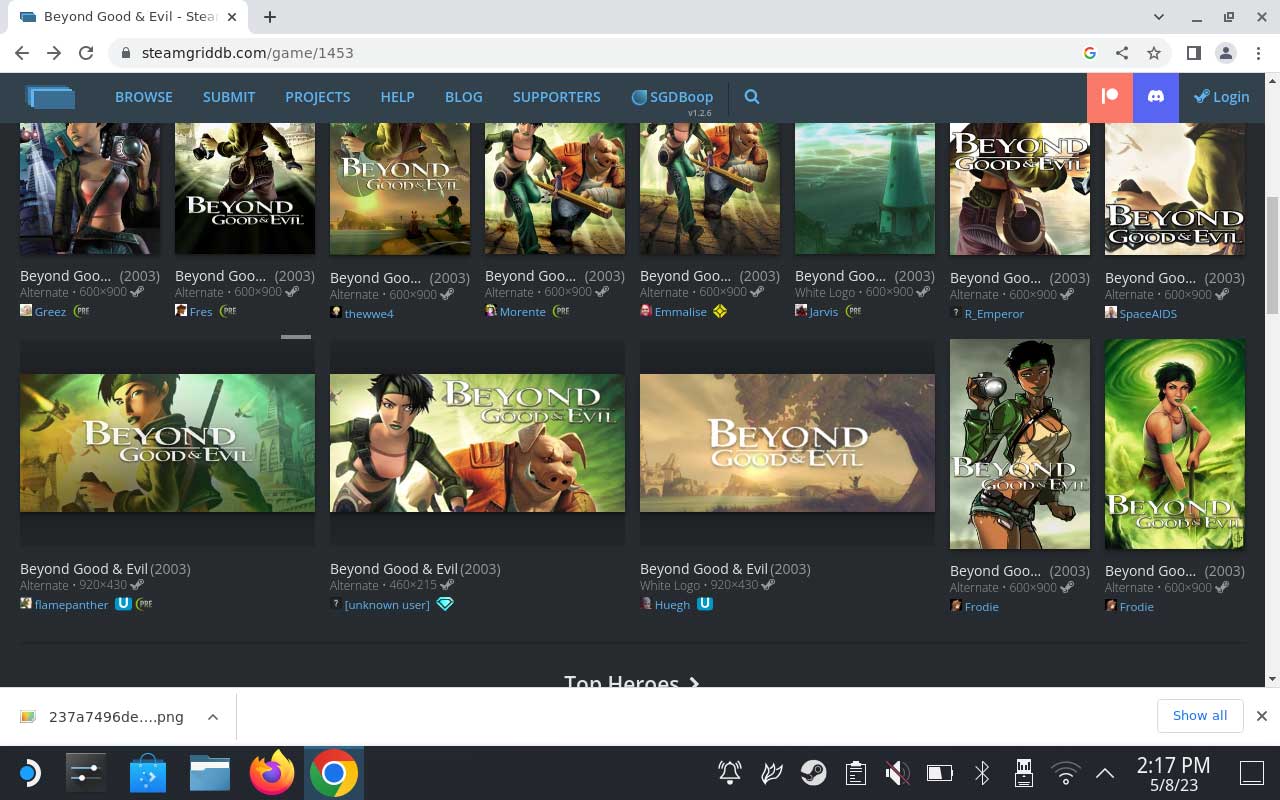Viewport: 1280px width, 800px height.
Task: Open the SteamGridDB logo home link
Action: (51, 97)
